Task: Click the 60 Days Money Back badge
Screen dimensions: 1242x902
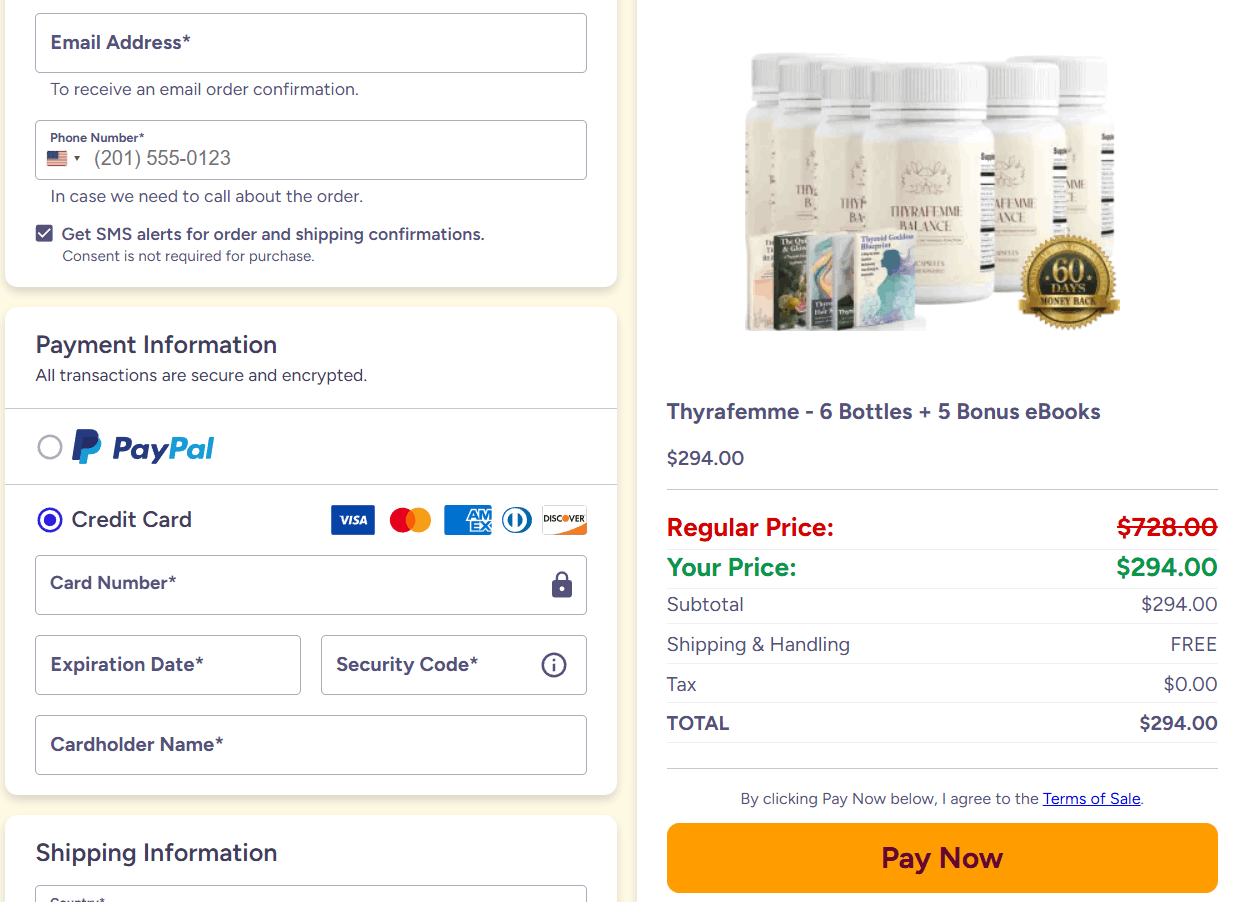Action: [x=1068, y=281]
